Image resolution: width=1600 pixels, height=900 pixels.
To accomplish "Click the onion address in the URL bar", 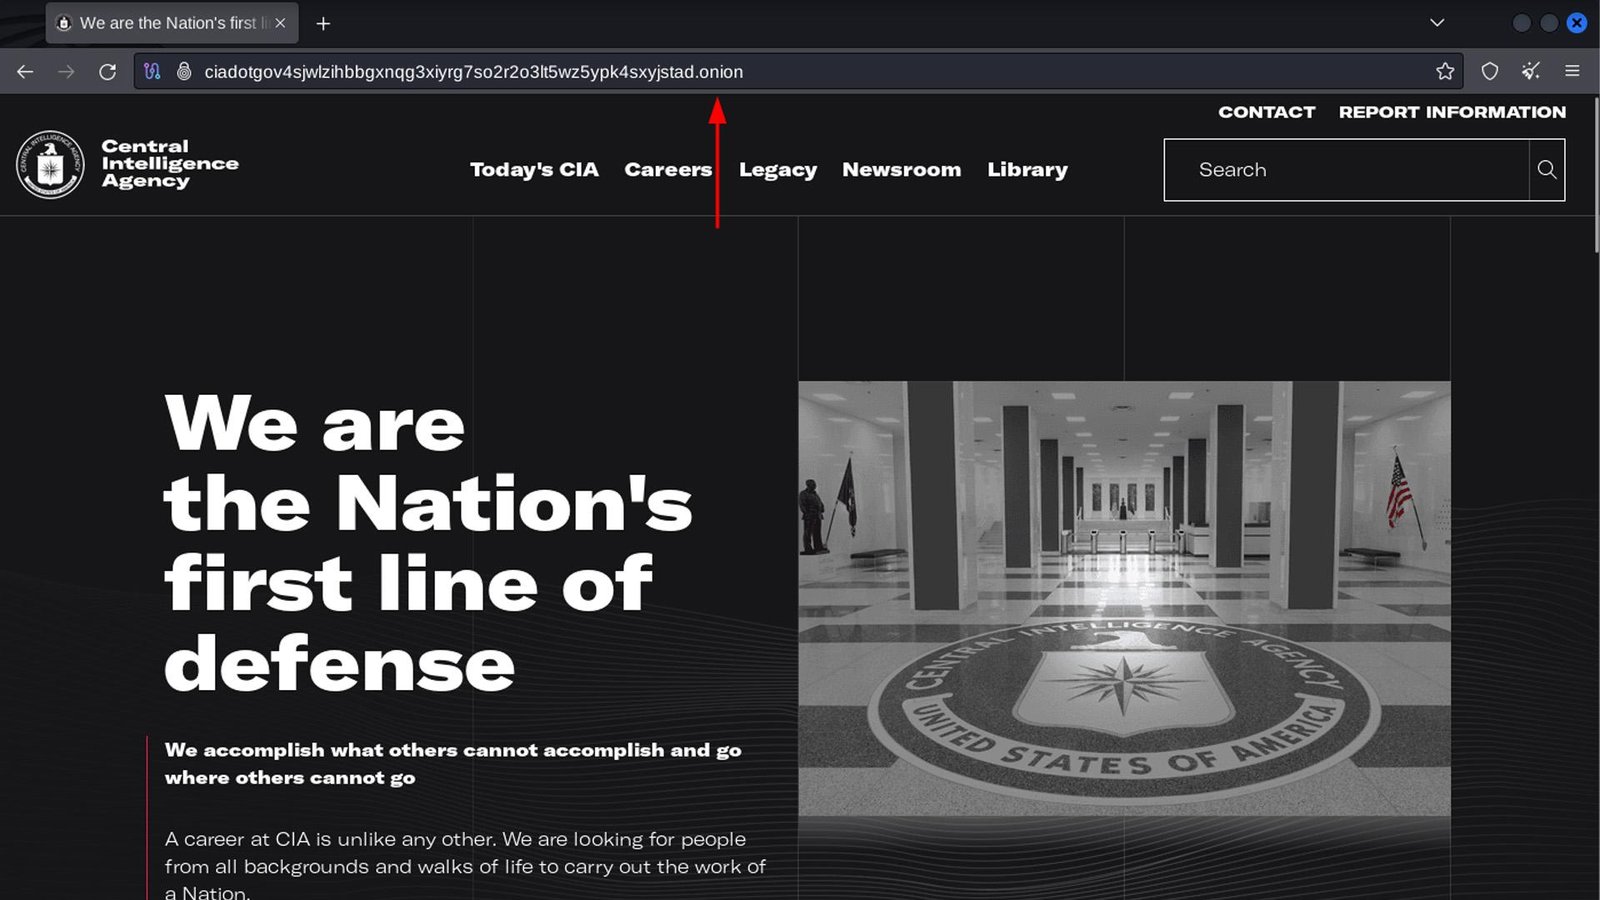I will coord(473,72).
